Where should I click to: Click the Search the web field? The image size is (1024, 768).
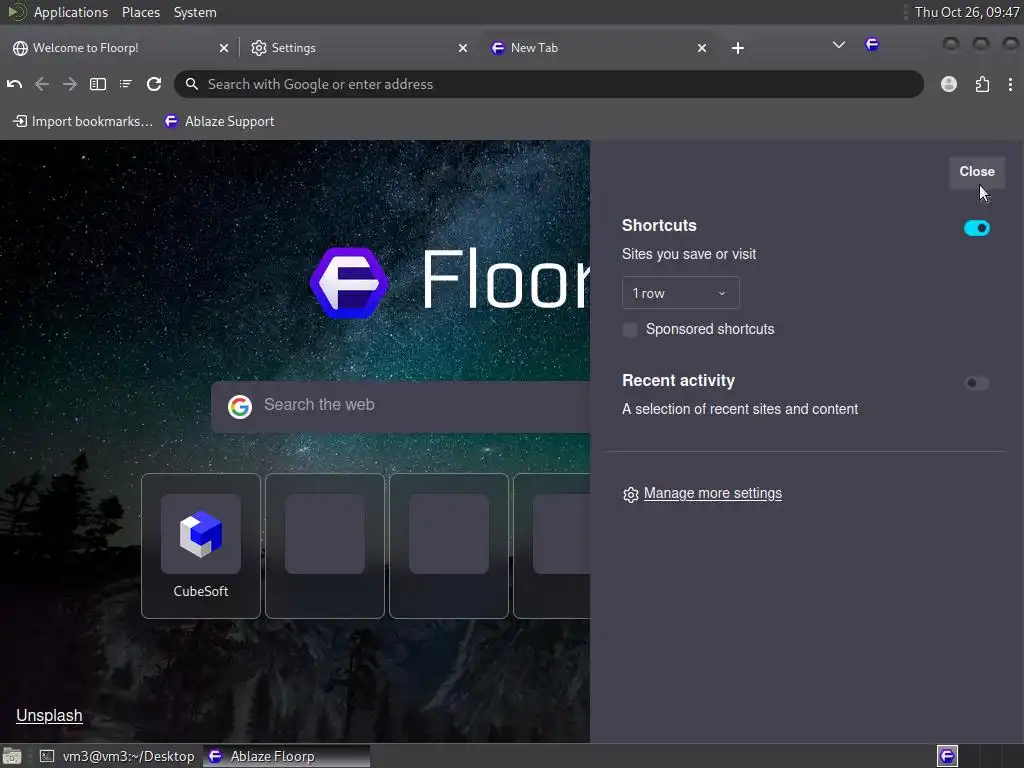click(x=401, y=406)
